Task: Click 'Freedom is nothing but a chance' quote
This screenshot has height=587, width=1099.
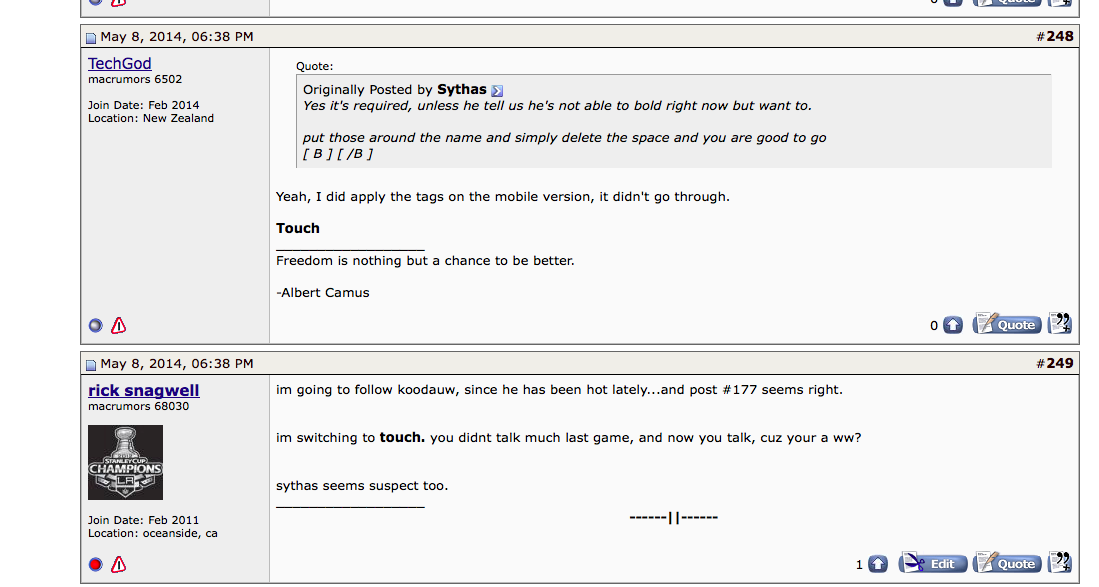Action: 425,261
